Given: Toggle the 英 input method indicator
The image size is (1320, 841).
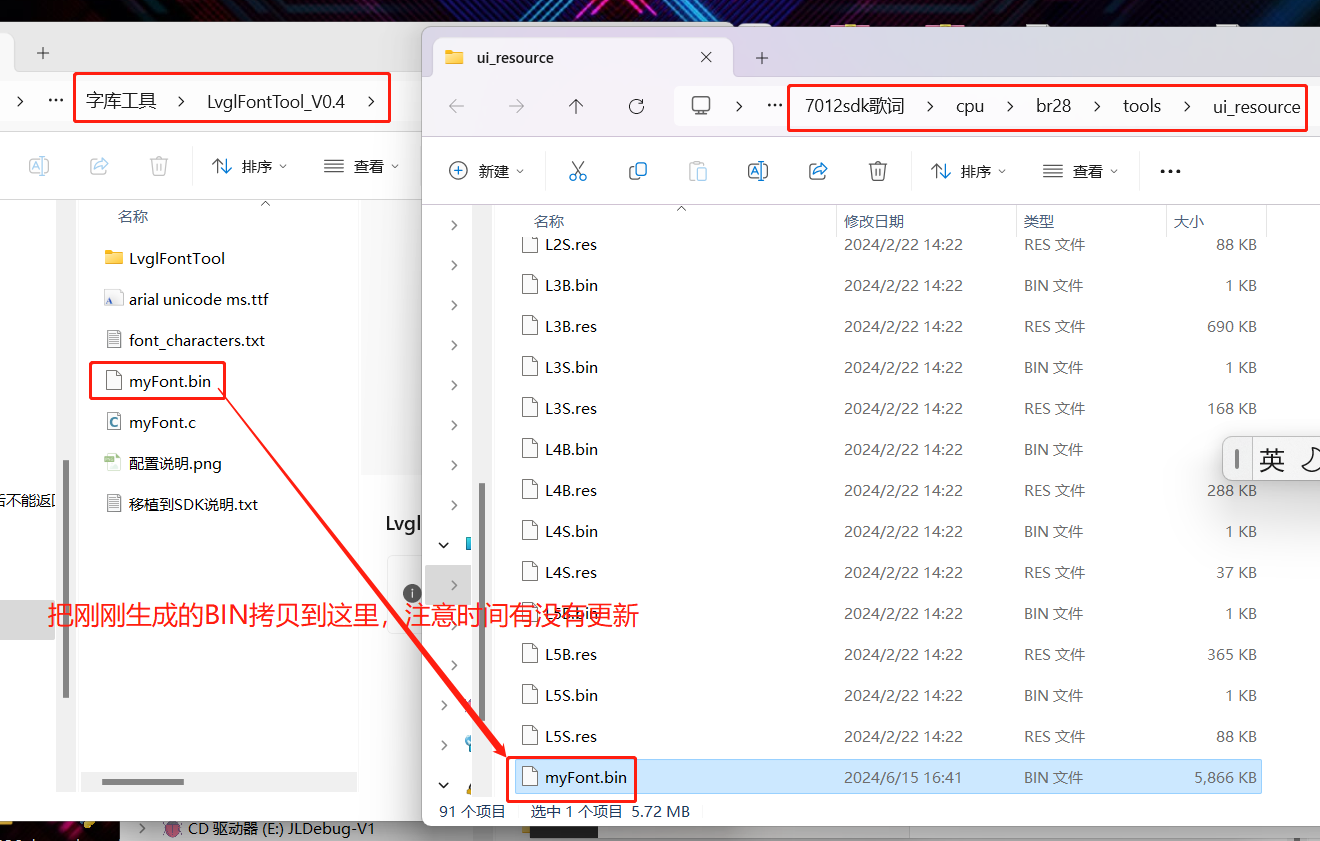Looking at the screenshot, I should click(x=1272, y=459).
